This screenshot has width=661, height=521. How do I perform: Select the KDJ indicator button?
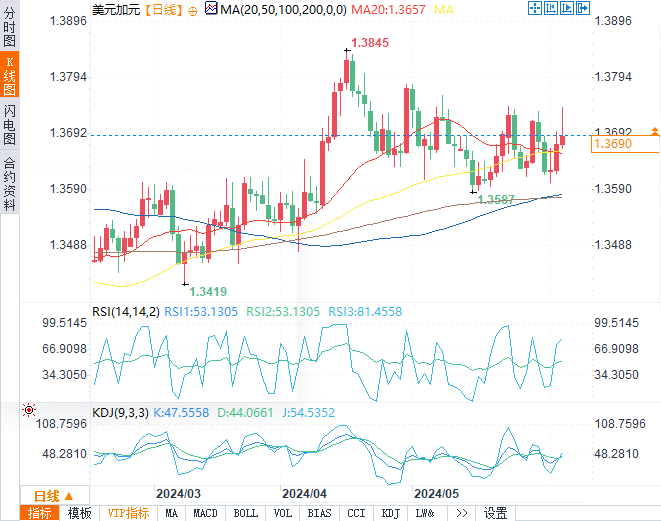(x=390, y=513)
